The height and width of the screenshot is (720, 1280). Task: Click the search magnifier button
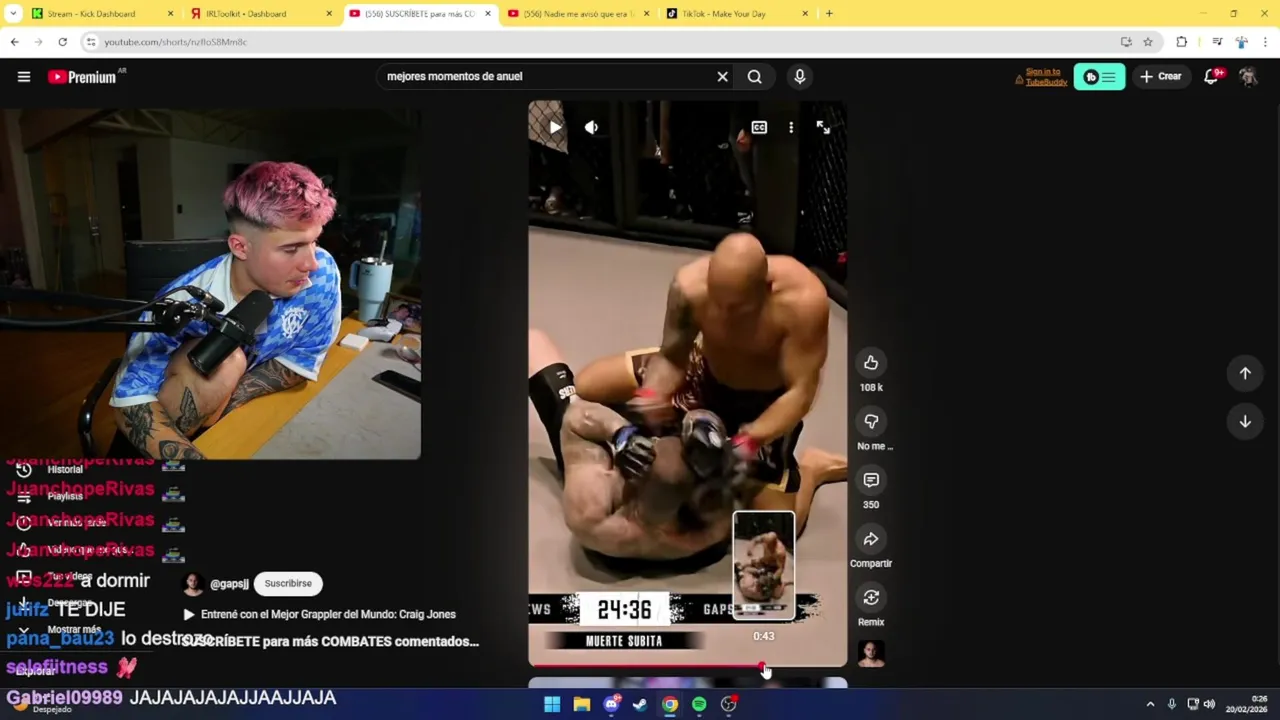click(755, 77)
